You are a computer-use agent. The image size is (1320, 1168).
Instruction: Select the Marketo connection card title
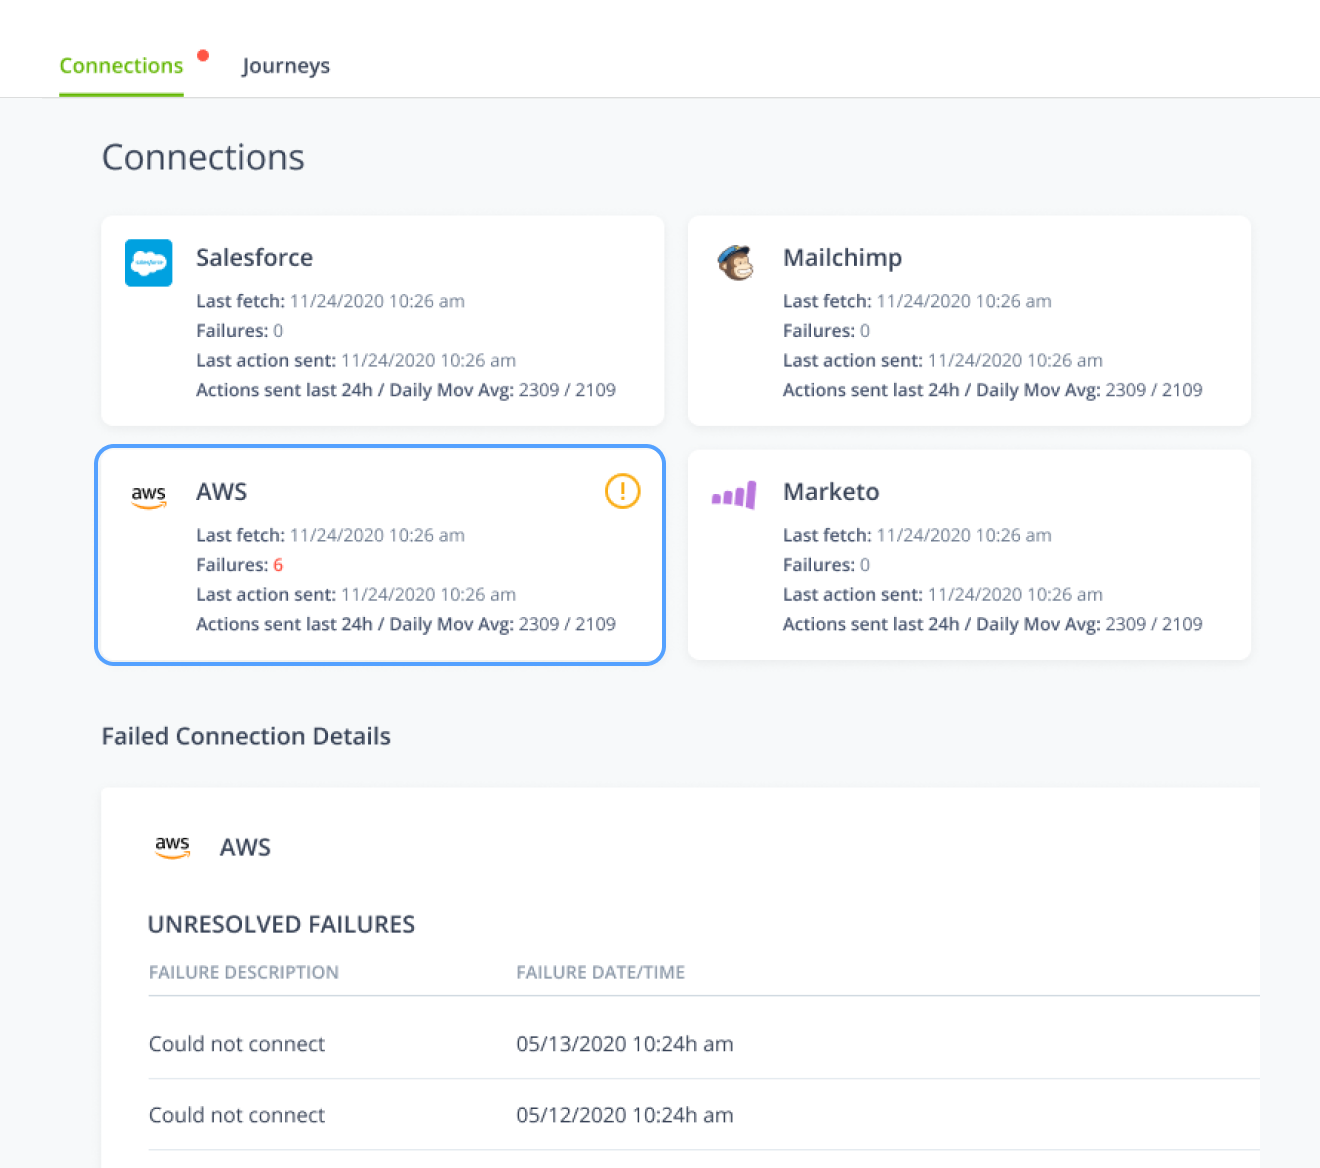[x=831, y=491]
